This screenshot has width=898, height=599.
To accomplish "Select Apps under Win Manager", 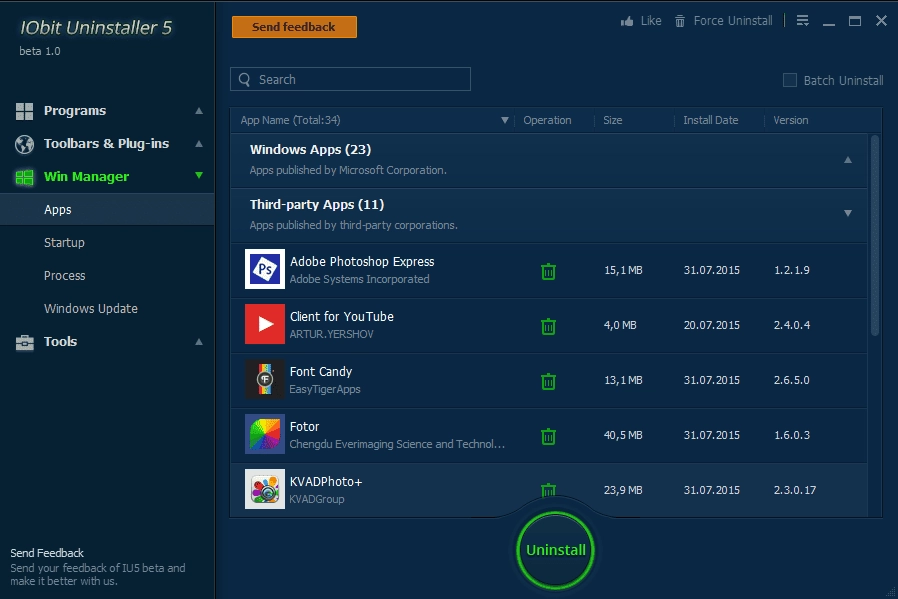I will click(107, 210).
